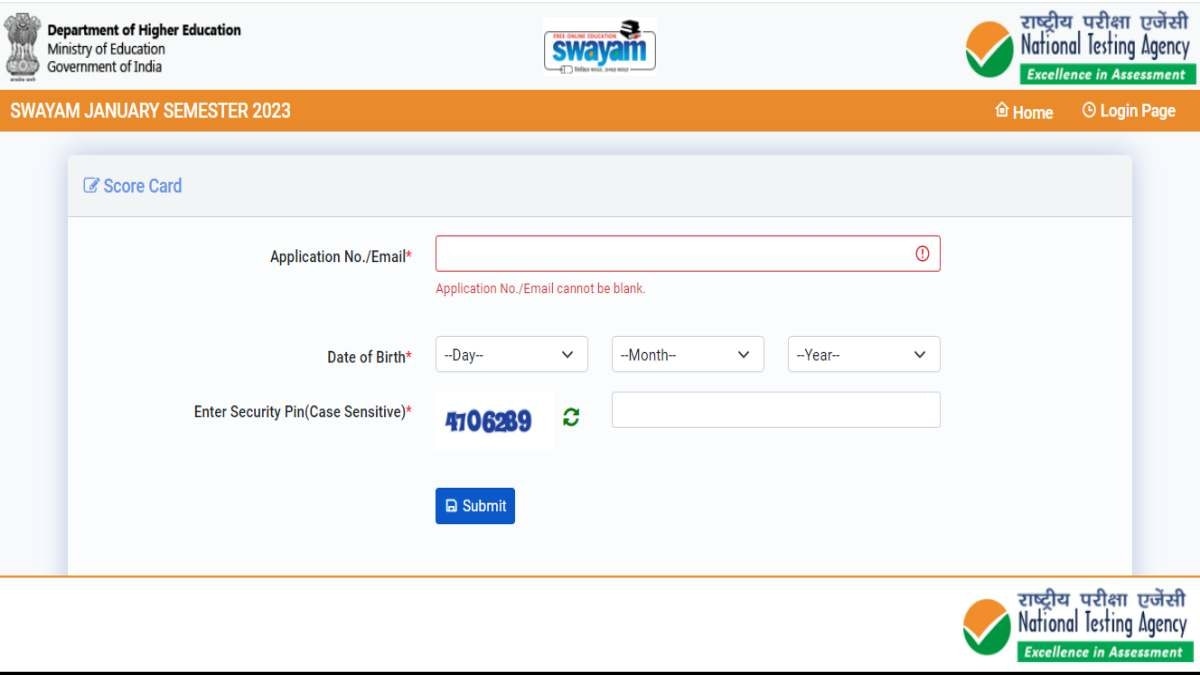The width and height of the screenshot is (1200, 675).
Task: Open the Month dropdown
Action: 687,354
